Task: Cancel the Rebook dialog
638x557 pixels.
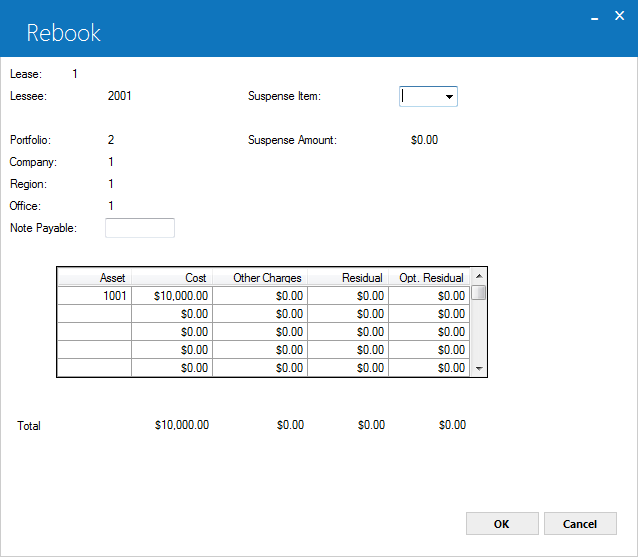Action: (580, 524)
